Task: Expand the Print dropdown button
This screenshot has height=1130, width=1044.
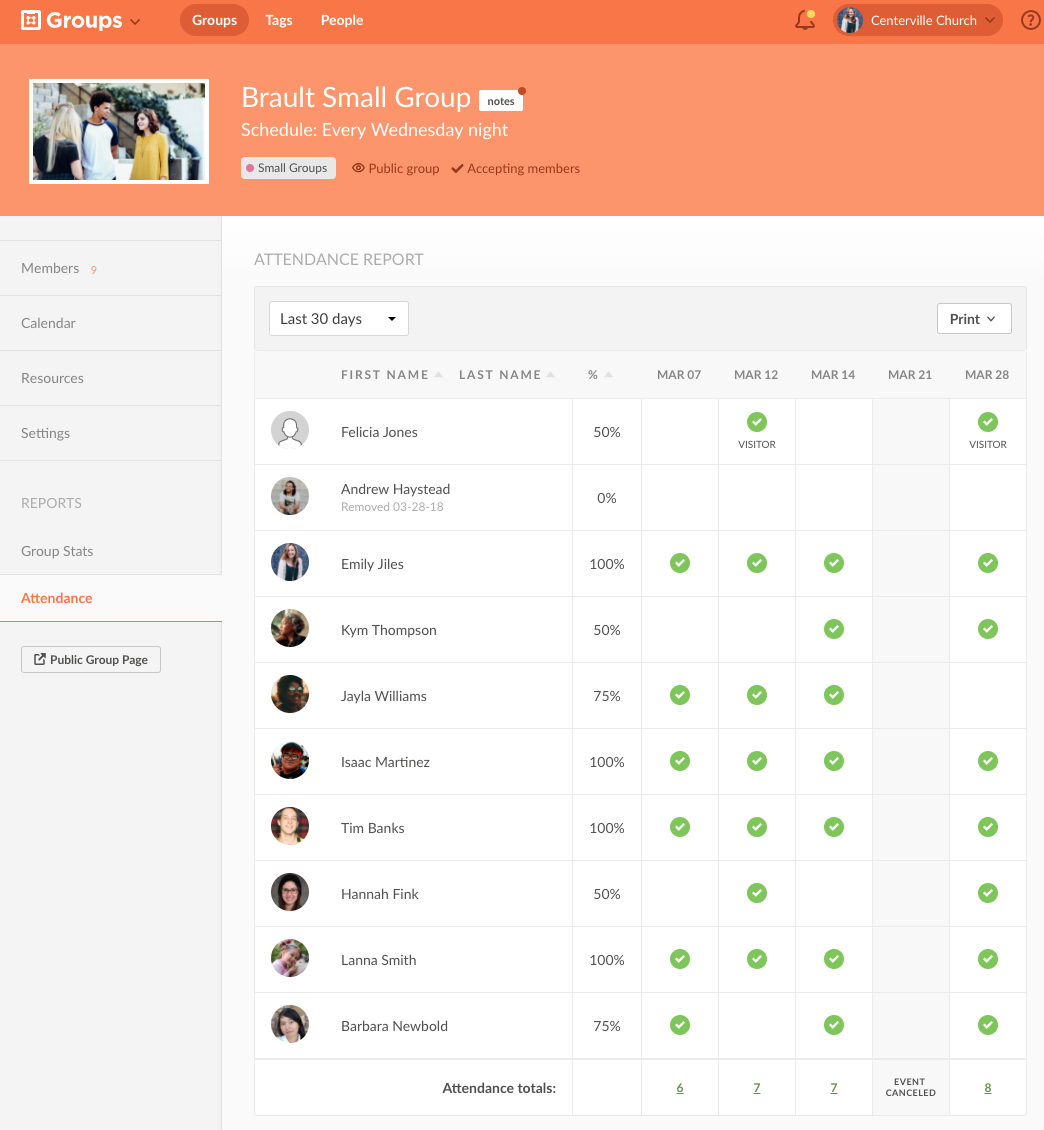Action: coord(973,319)
